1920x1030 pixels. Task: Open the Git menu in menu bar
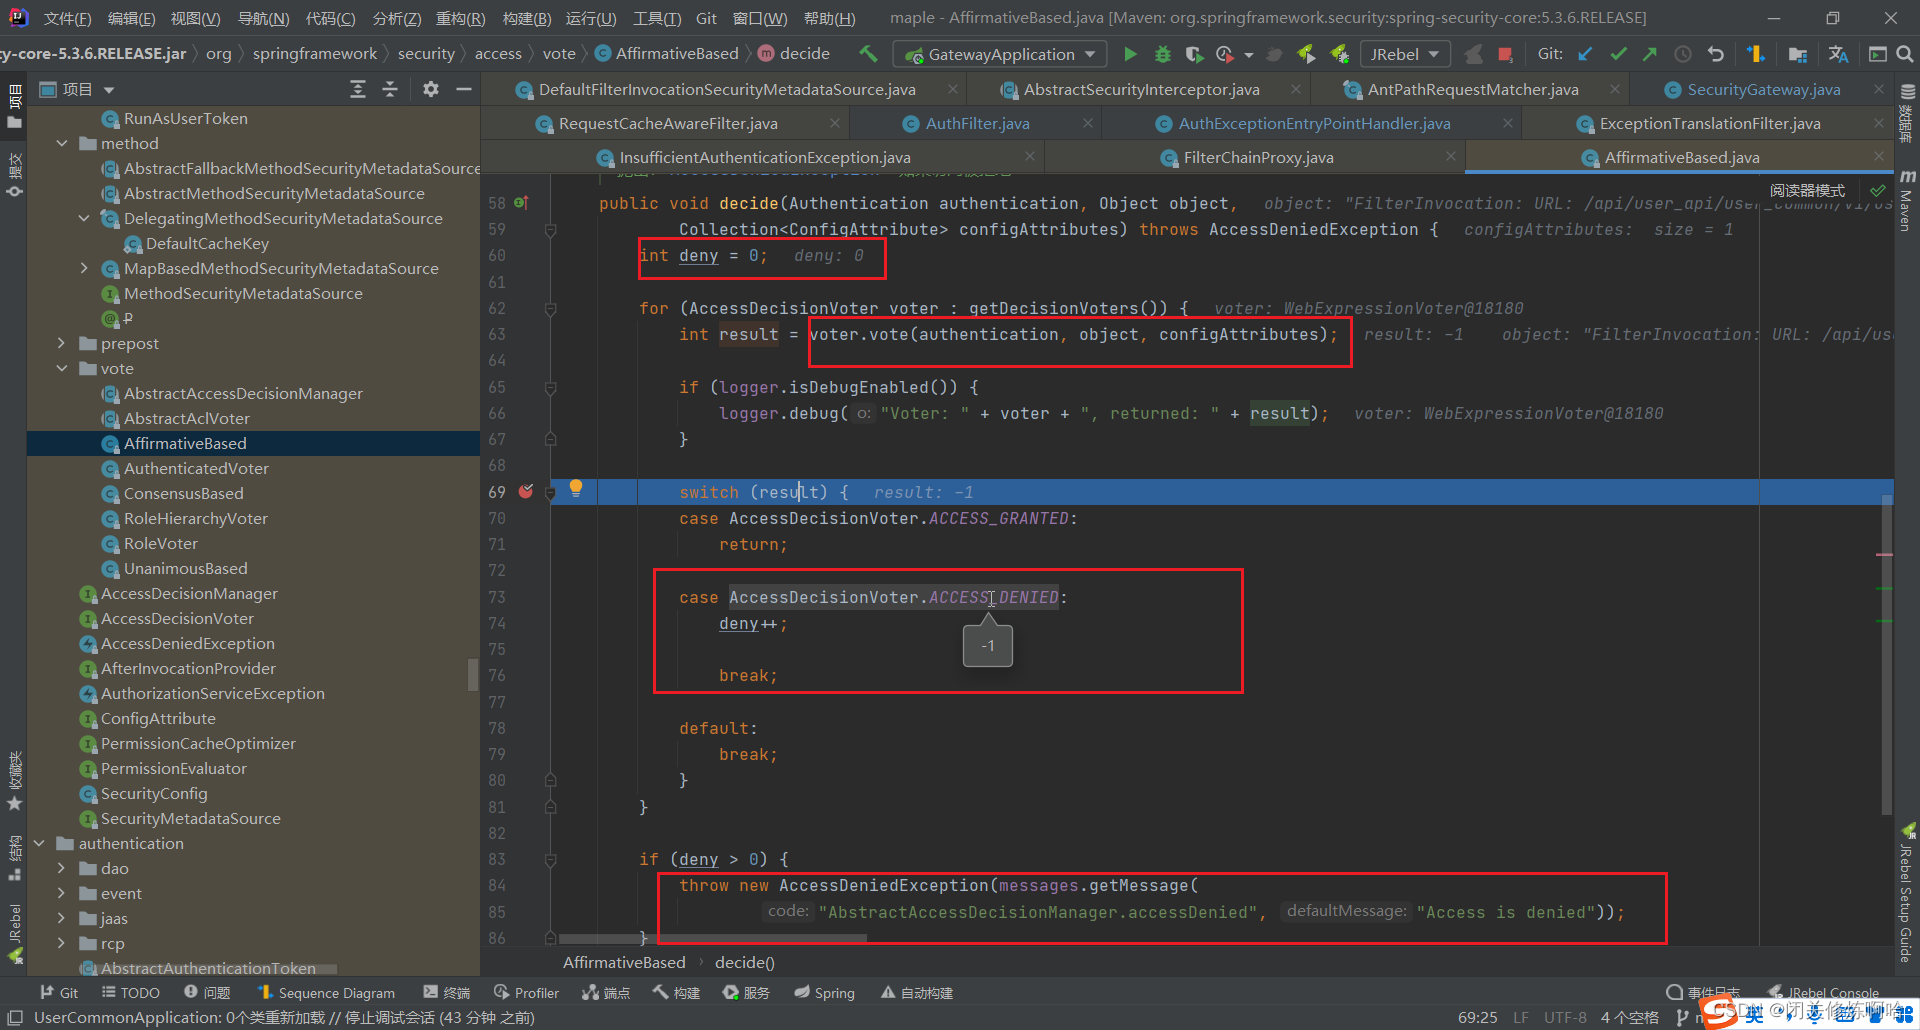[x=706, y=18]
